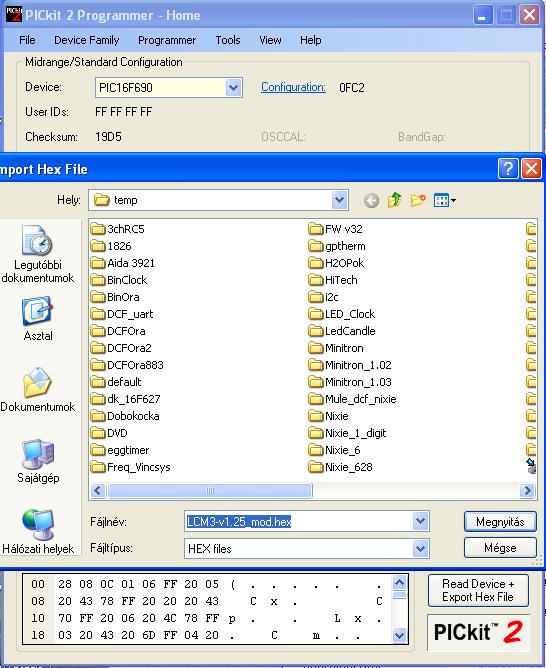
Task: Create a new folder icon
Action: pyautogui.click(x=418, y=200)
